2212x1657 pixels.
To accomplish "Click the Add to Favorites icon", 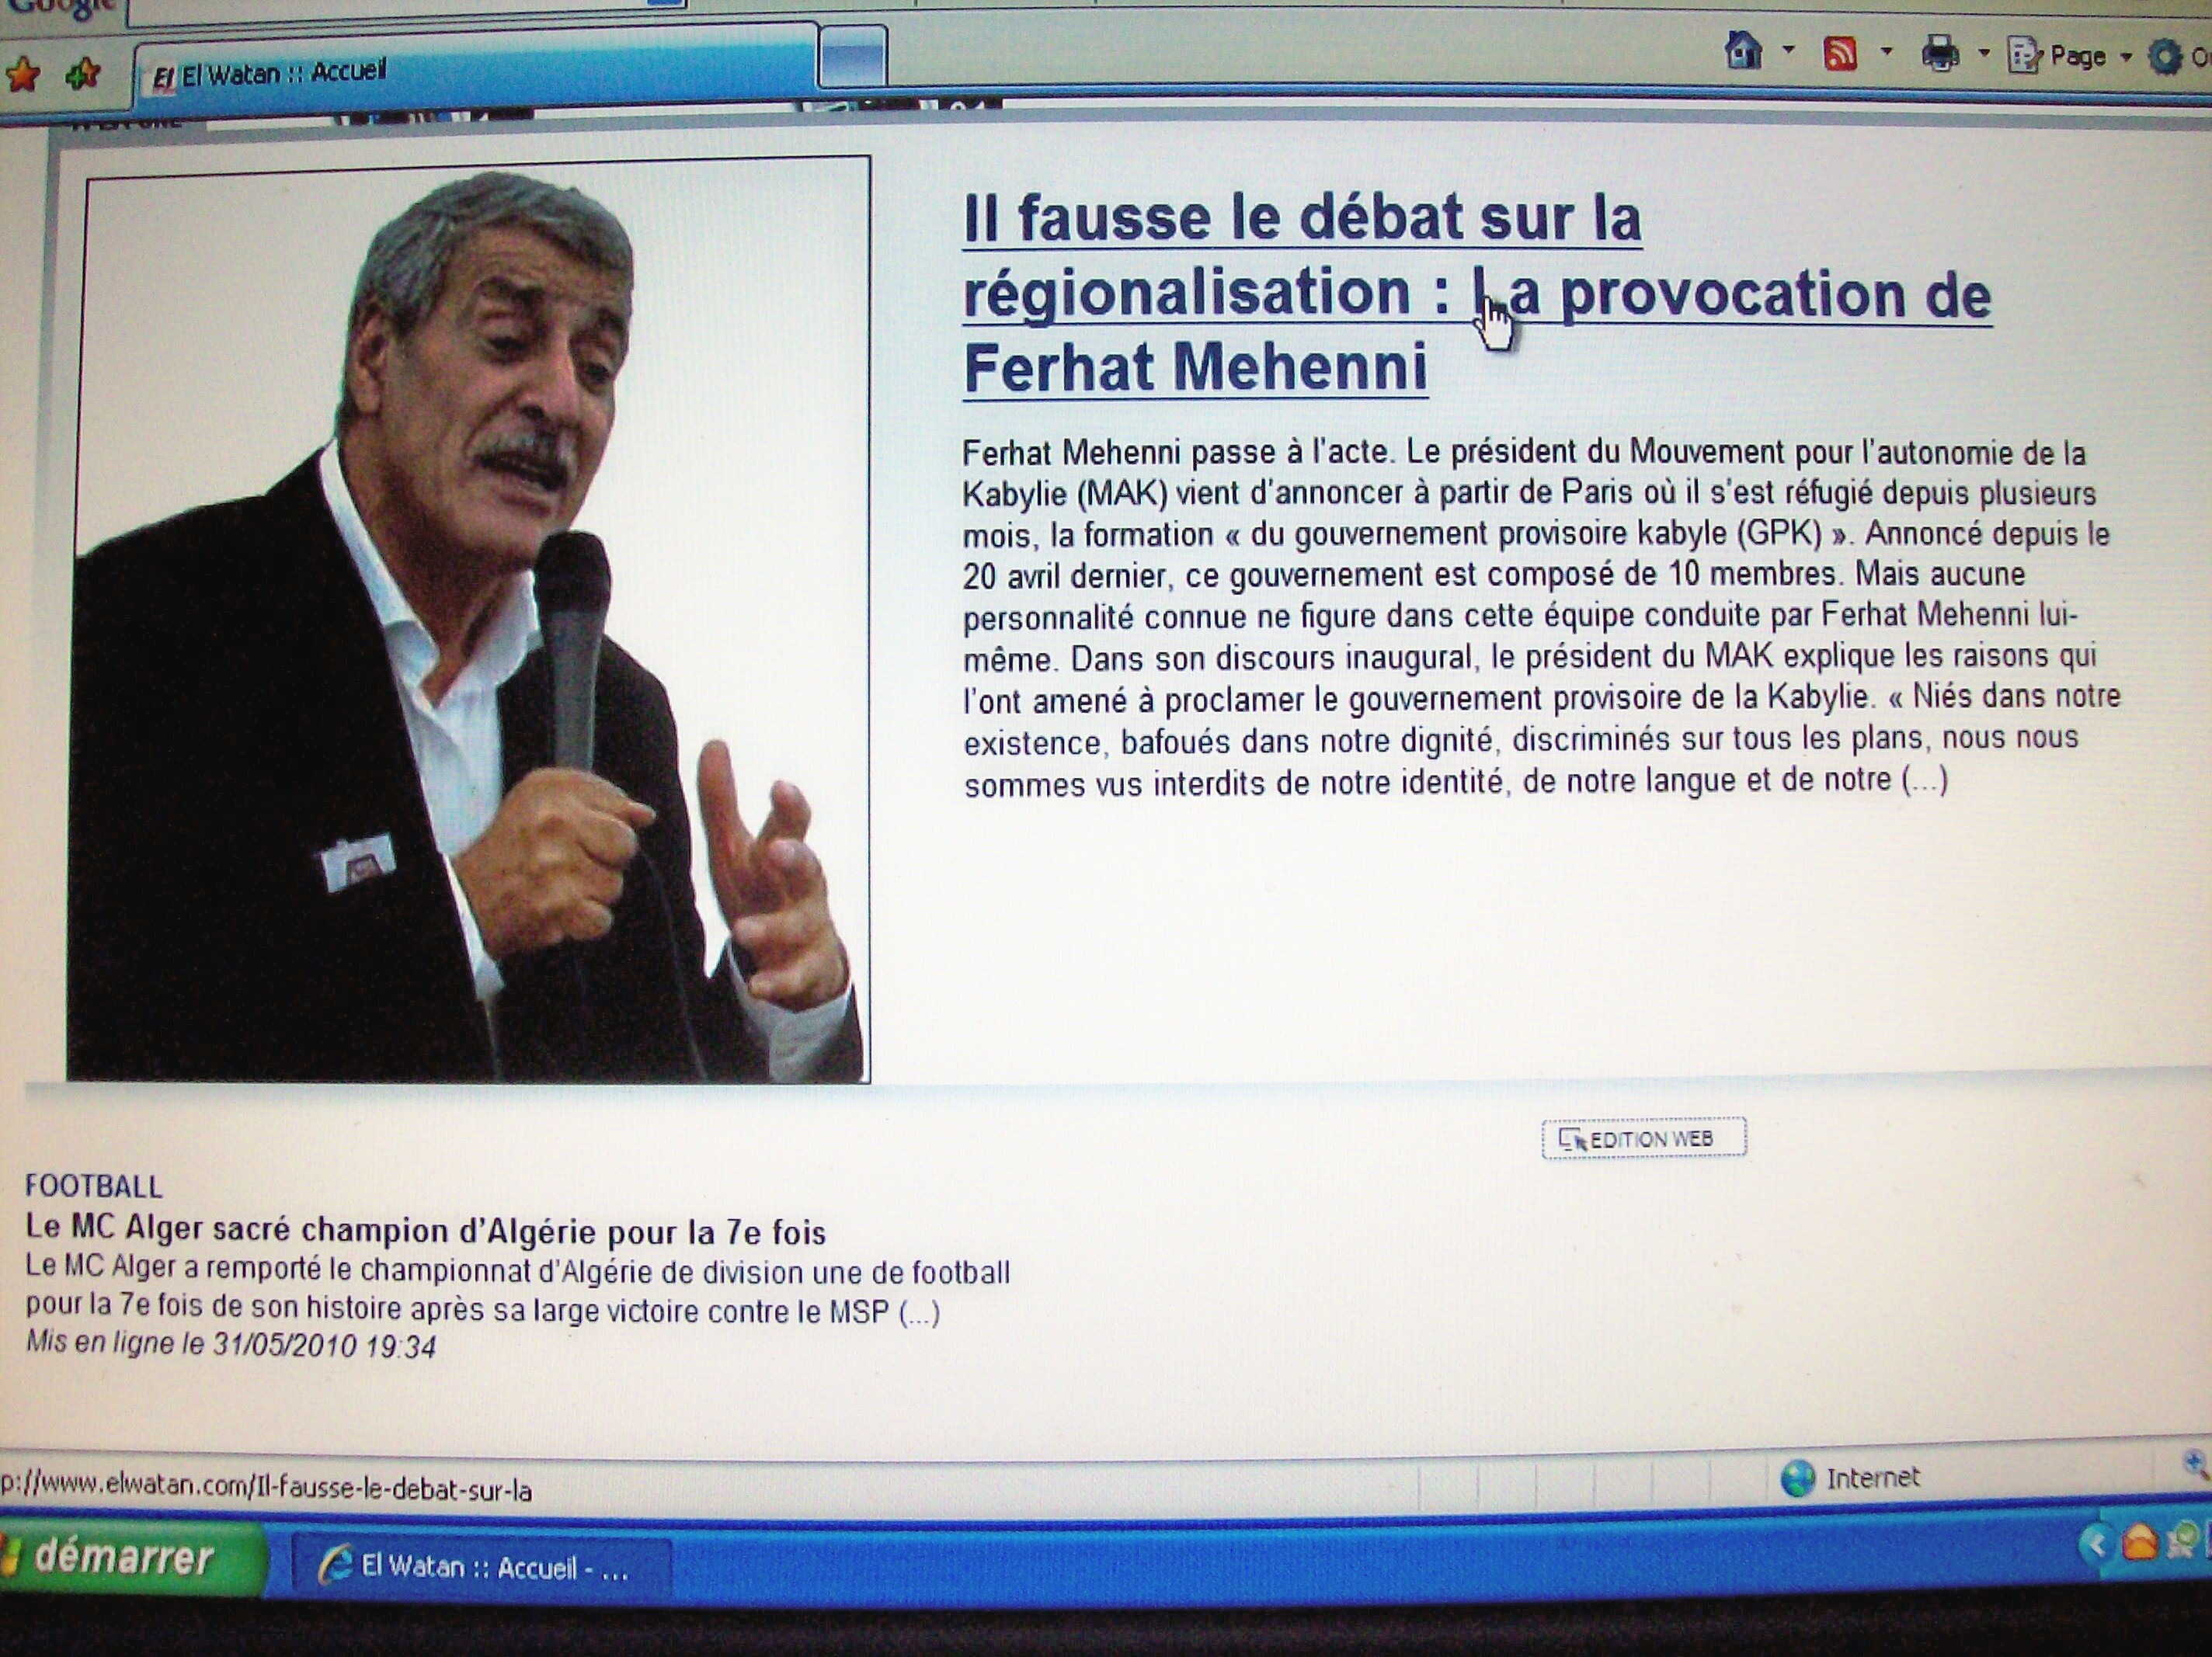I will click(83, 74).
